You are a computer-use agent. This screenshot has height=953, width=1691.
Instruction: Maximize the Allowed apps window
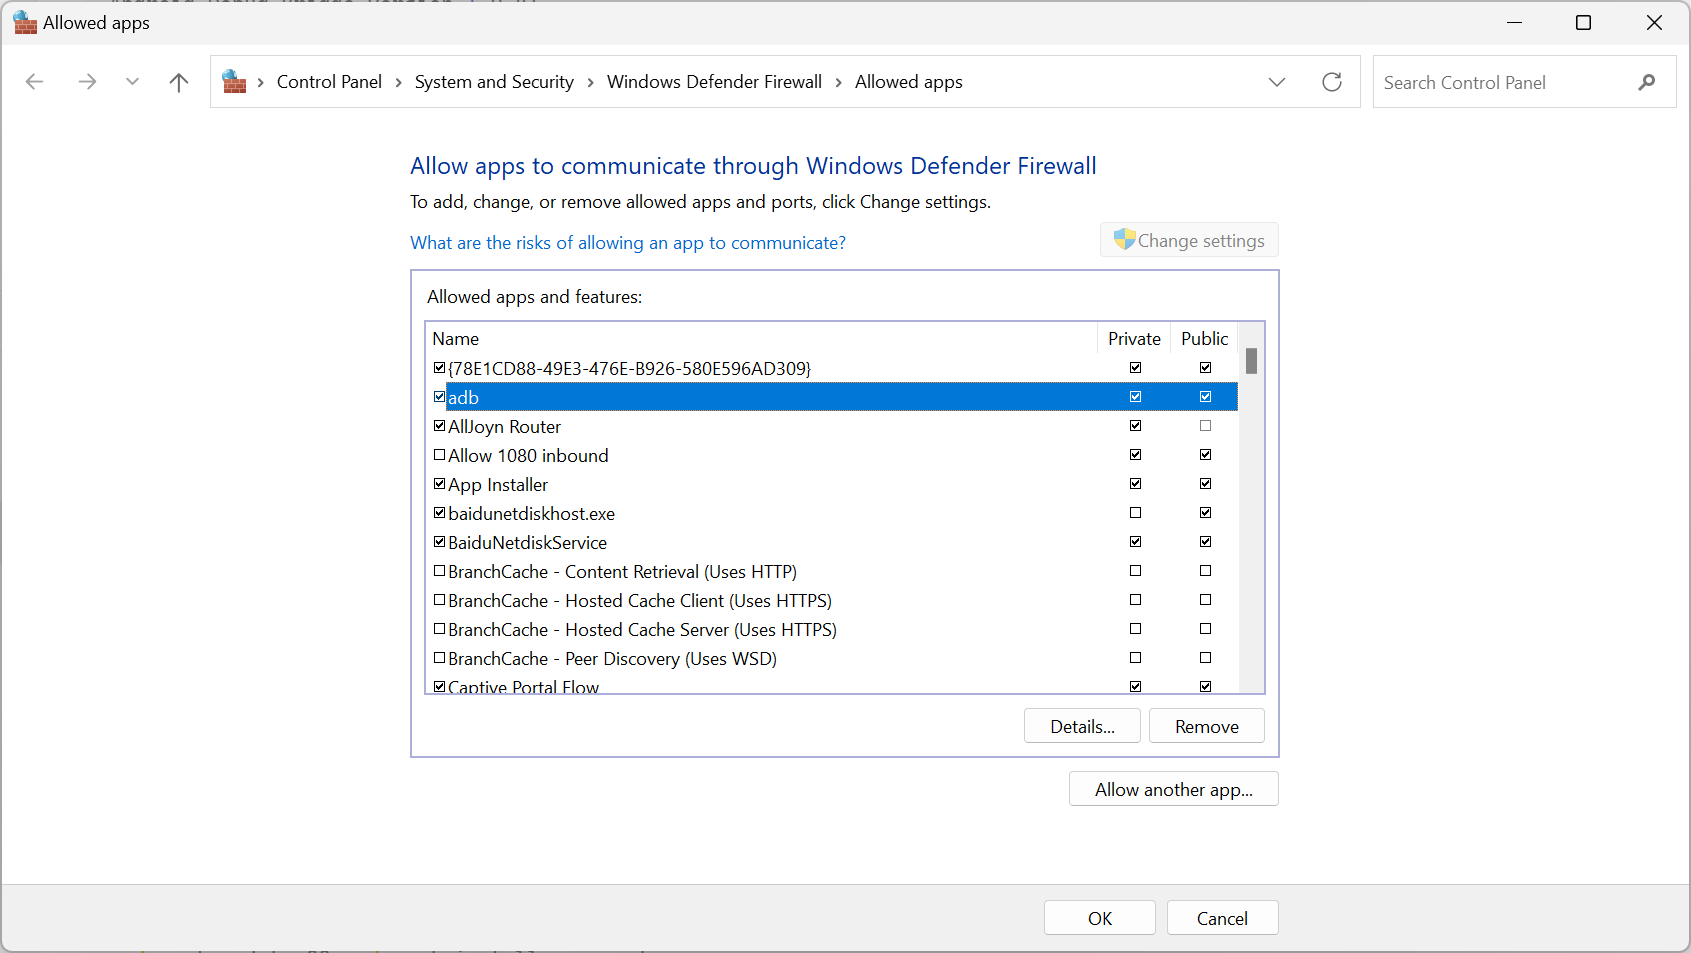pyautogui.click(x=1583, y=23)
